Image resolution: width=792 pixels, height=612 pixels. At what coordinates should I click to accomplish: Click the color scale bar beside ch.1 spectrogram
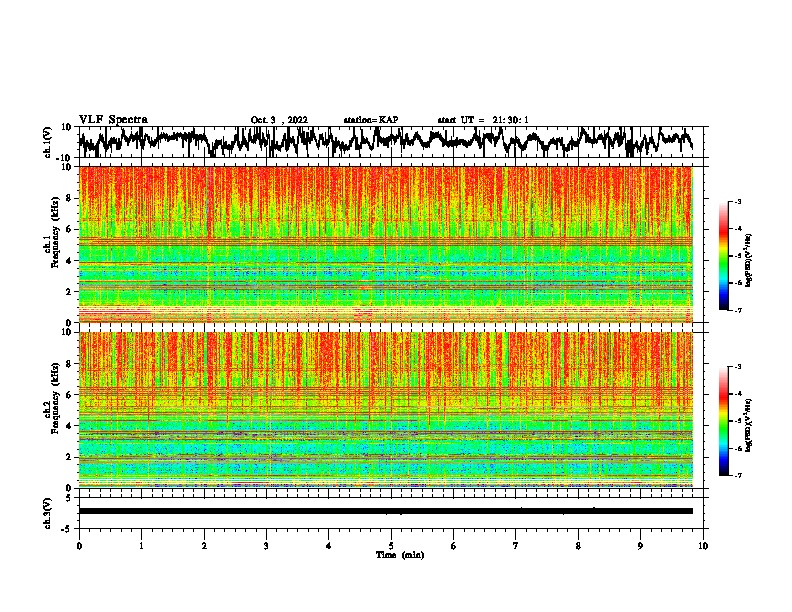(724, 256)
